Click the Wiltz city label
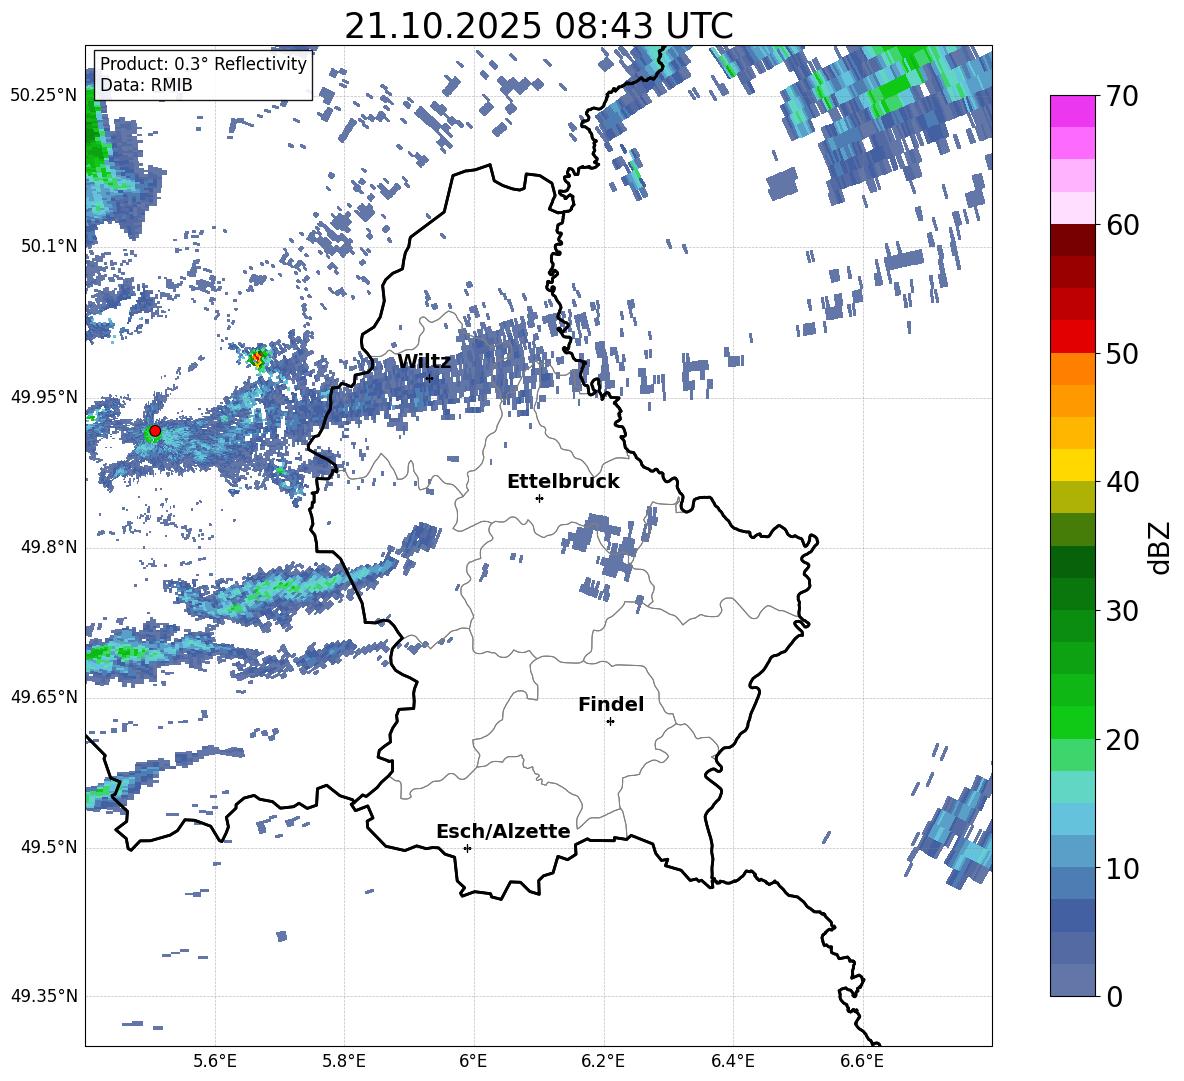The height and width of the screenshot is (1081, 1184). coord(424,362)
